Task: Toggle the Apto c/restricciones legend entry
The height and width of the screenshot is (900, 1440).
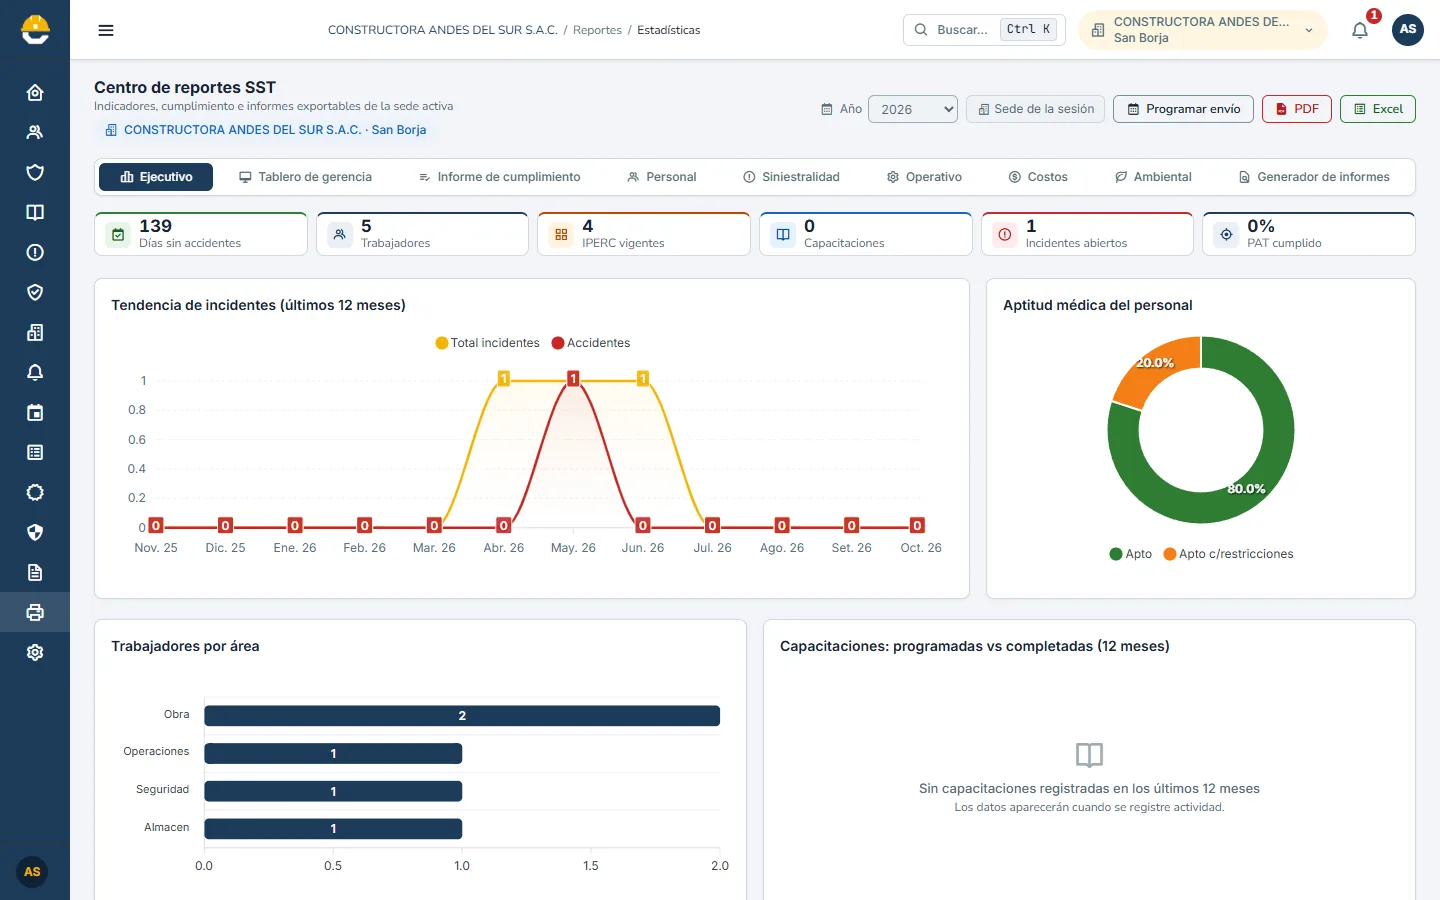Action: (x=1228, y=554)
